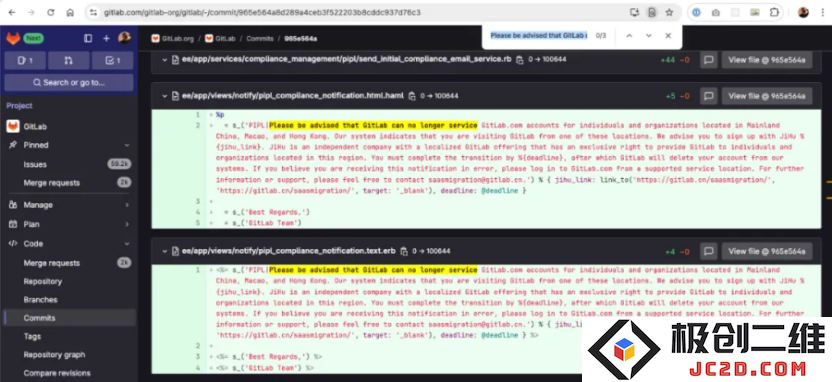
Task: Open the Chrome profile avatar
Action: pos(803,12)
